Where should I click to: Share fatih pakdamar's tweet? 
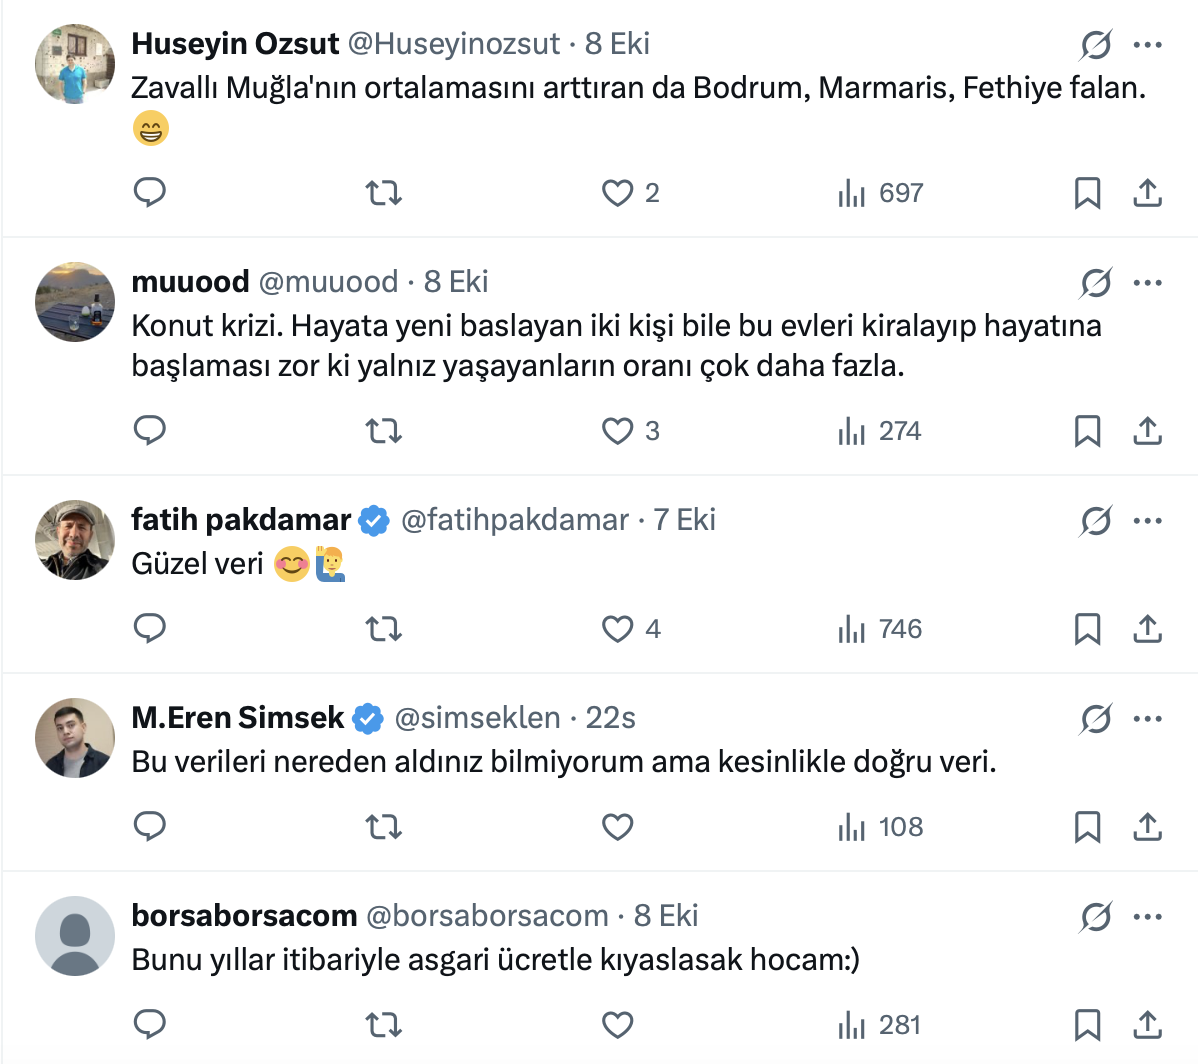(1147, 629)
